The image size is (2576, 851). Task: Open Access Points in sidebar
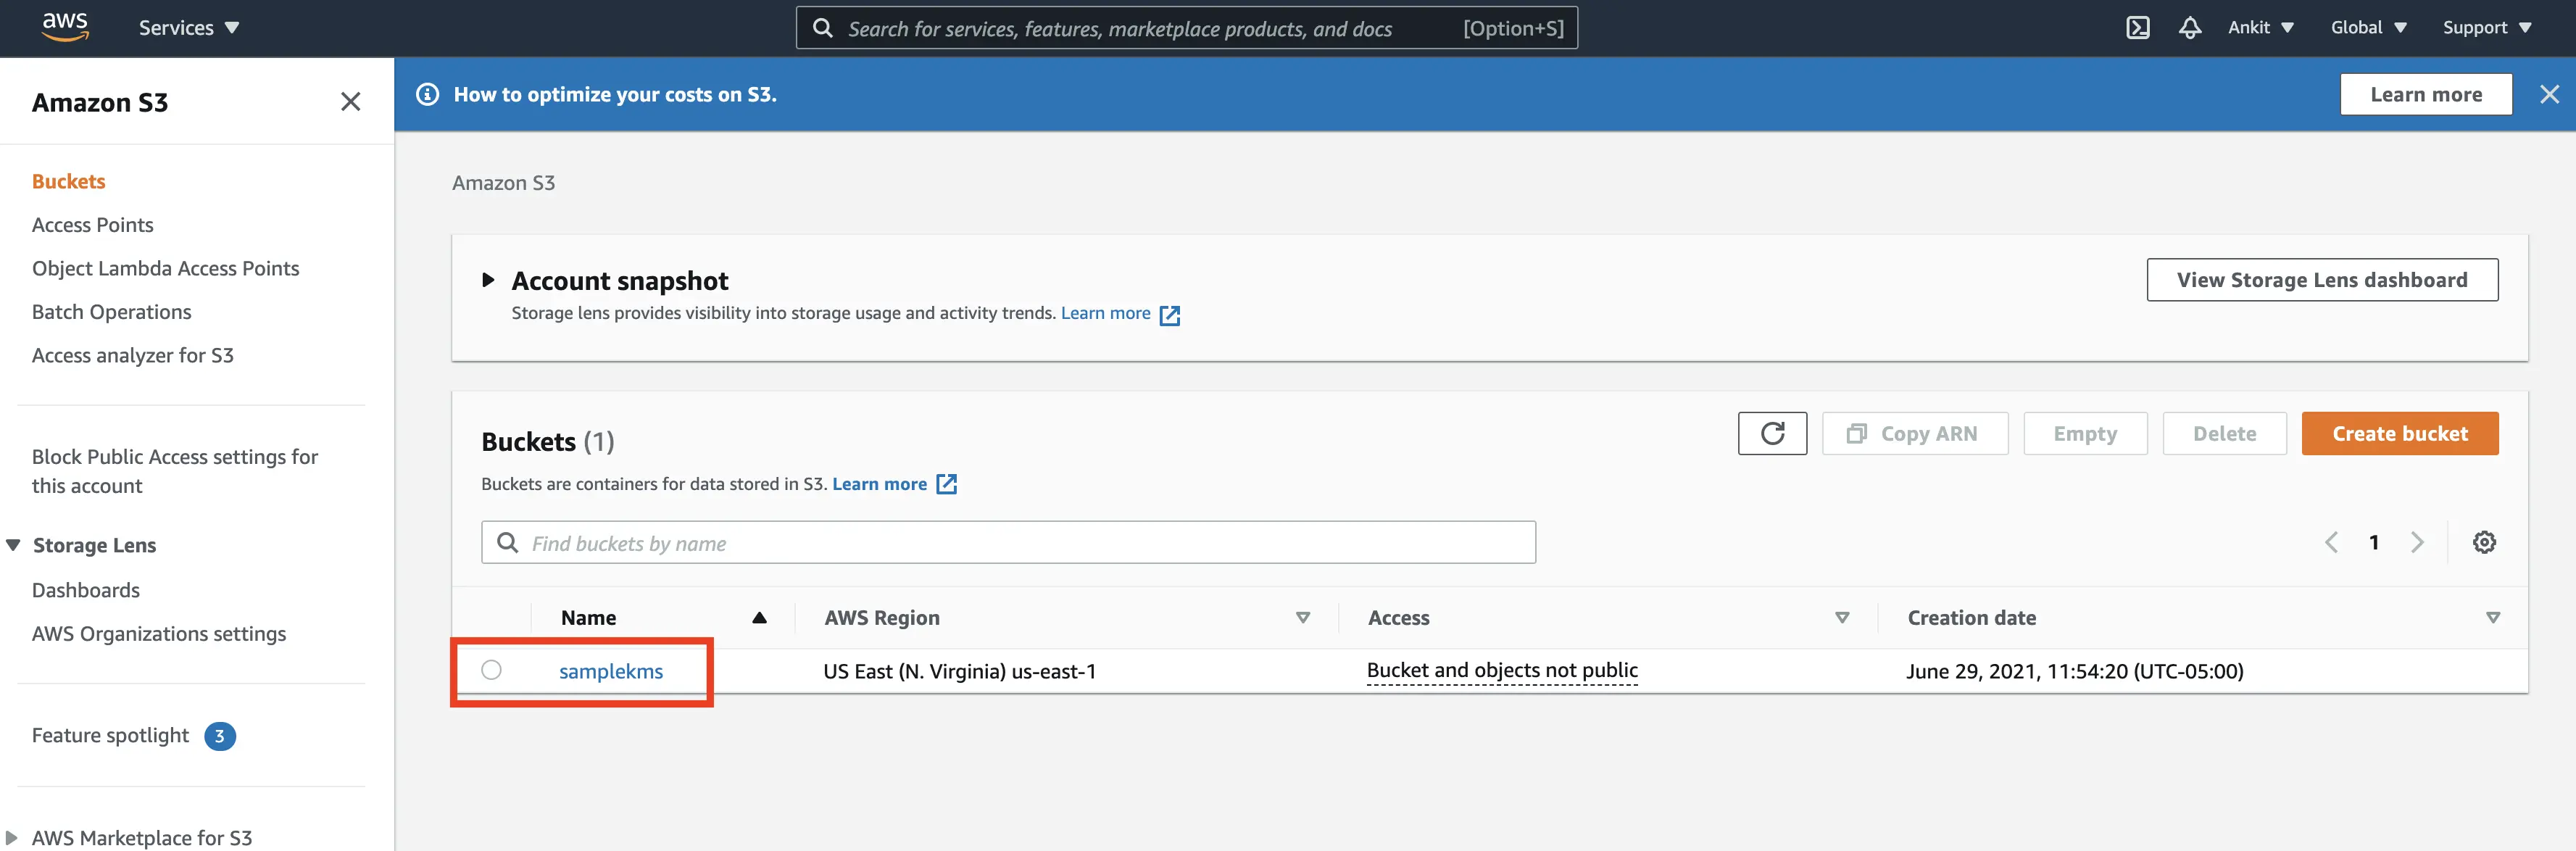93,225
